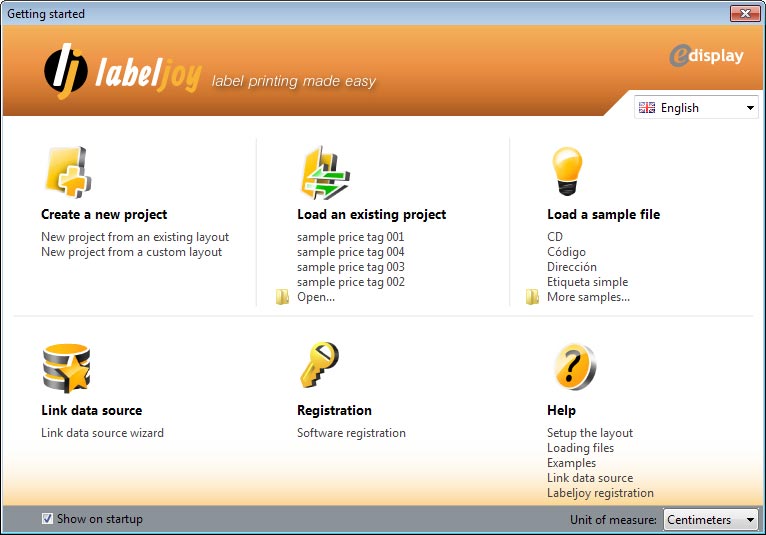Click the Registration key icon
Viewport: 766px width, 535px height.
319,364
